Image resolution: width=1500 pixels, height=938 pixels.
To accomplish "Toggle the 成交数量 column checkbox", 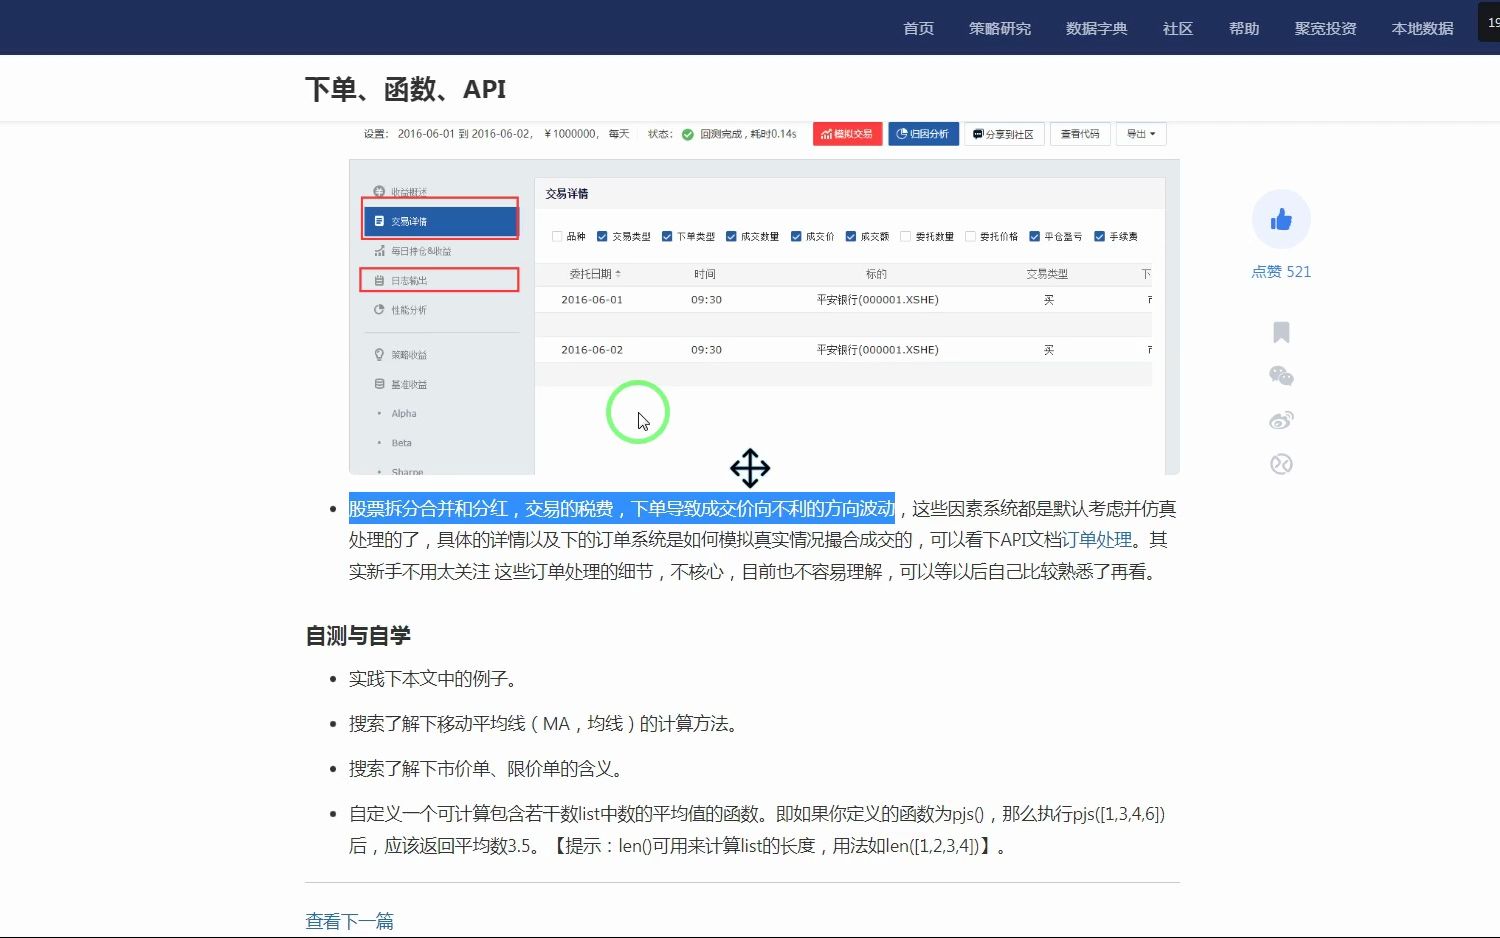I will pos(731,237).
